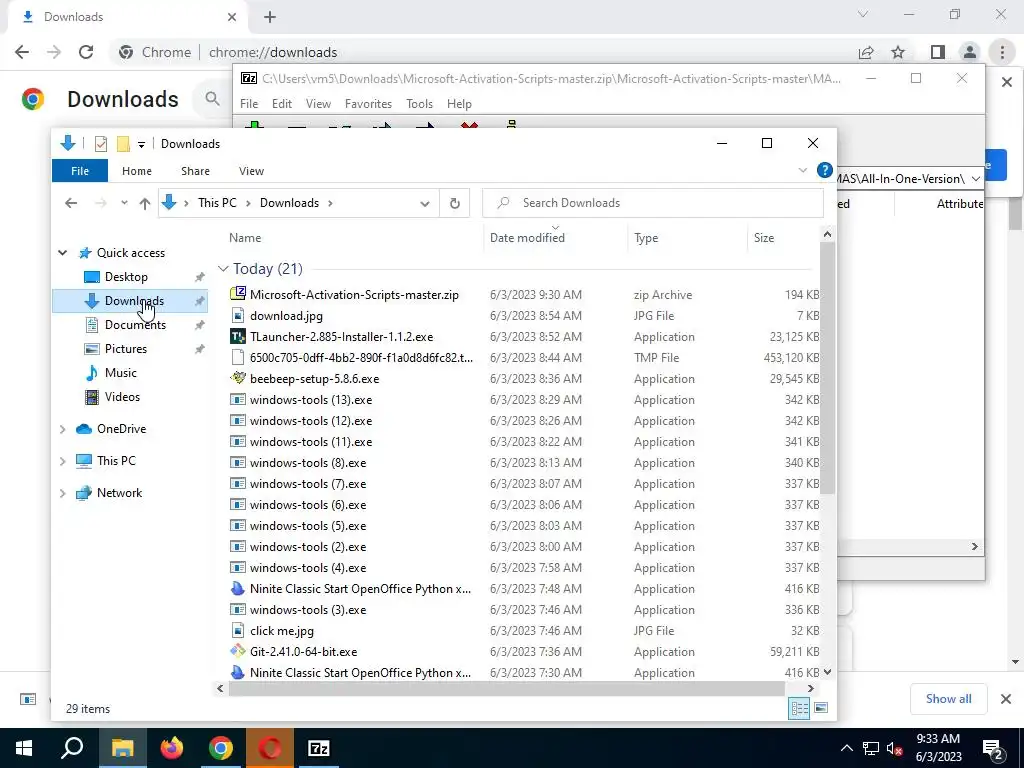Click New folder icon in quick access toolbar
This screenshot has width=1024, height=768.
pos(123,144)
